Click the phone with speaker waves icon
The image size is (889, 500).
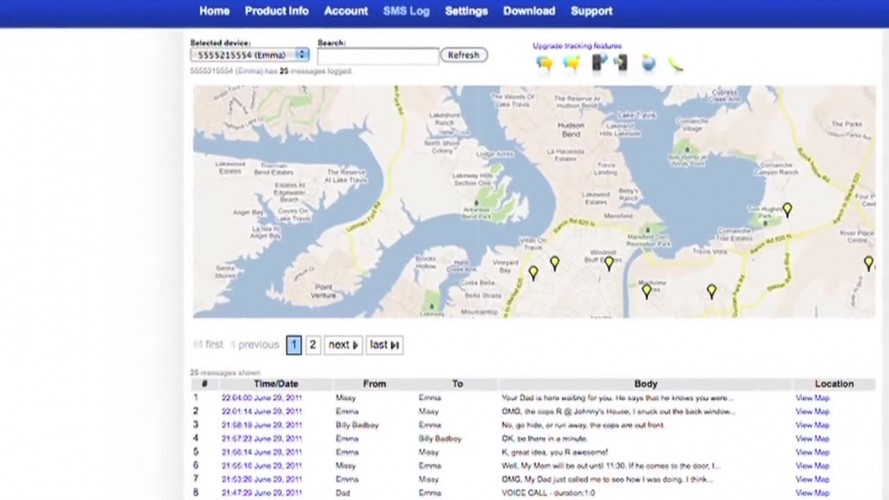[620, 62]
